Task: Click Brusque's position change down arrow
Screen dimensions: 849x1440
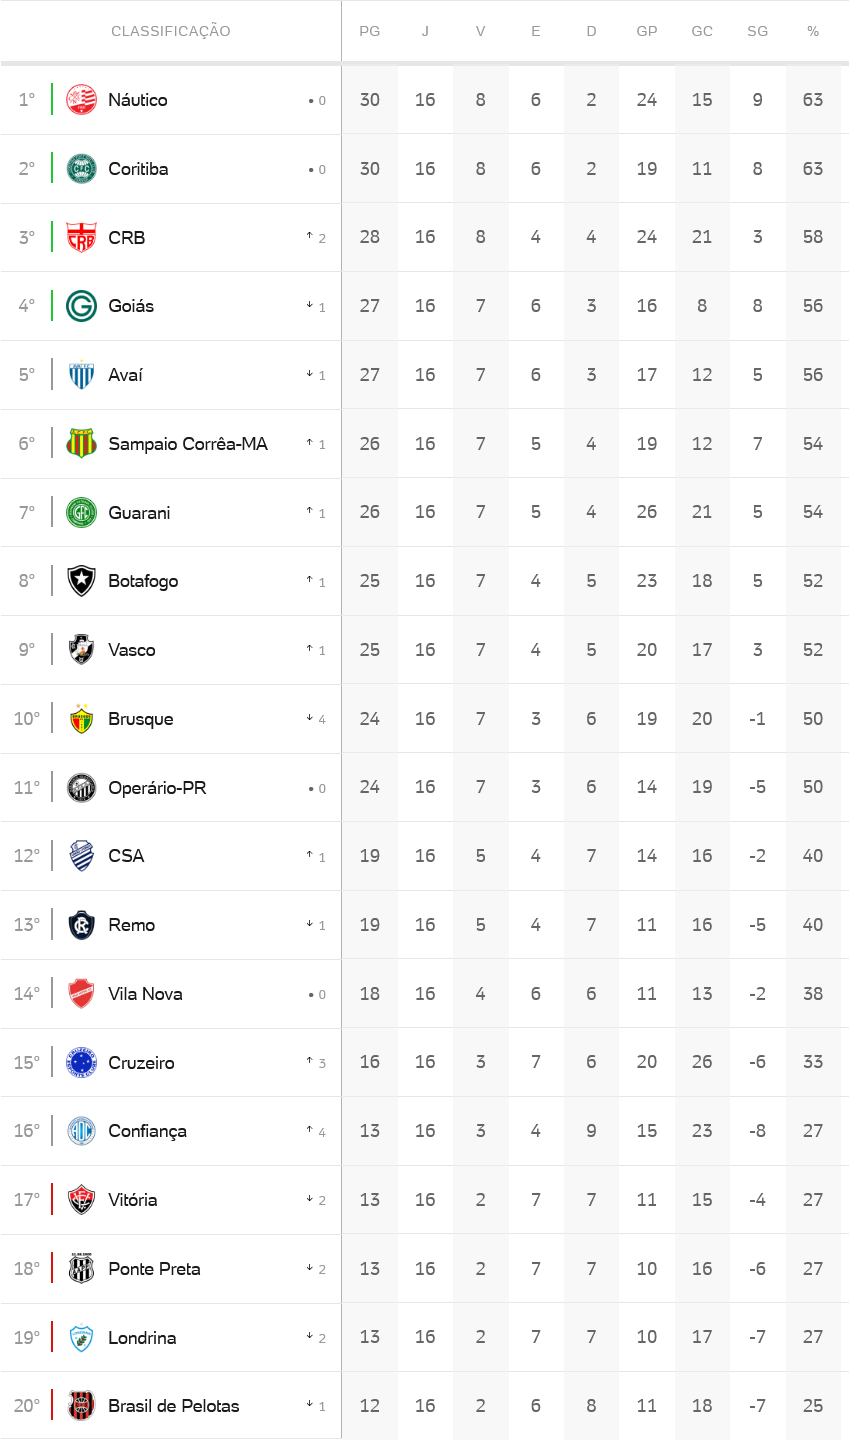Action: [310, 718]
